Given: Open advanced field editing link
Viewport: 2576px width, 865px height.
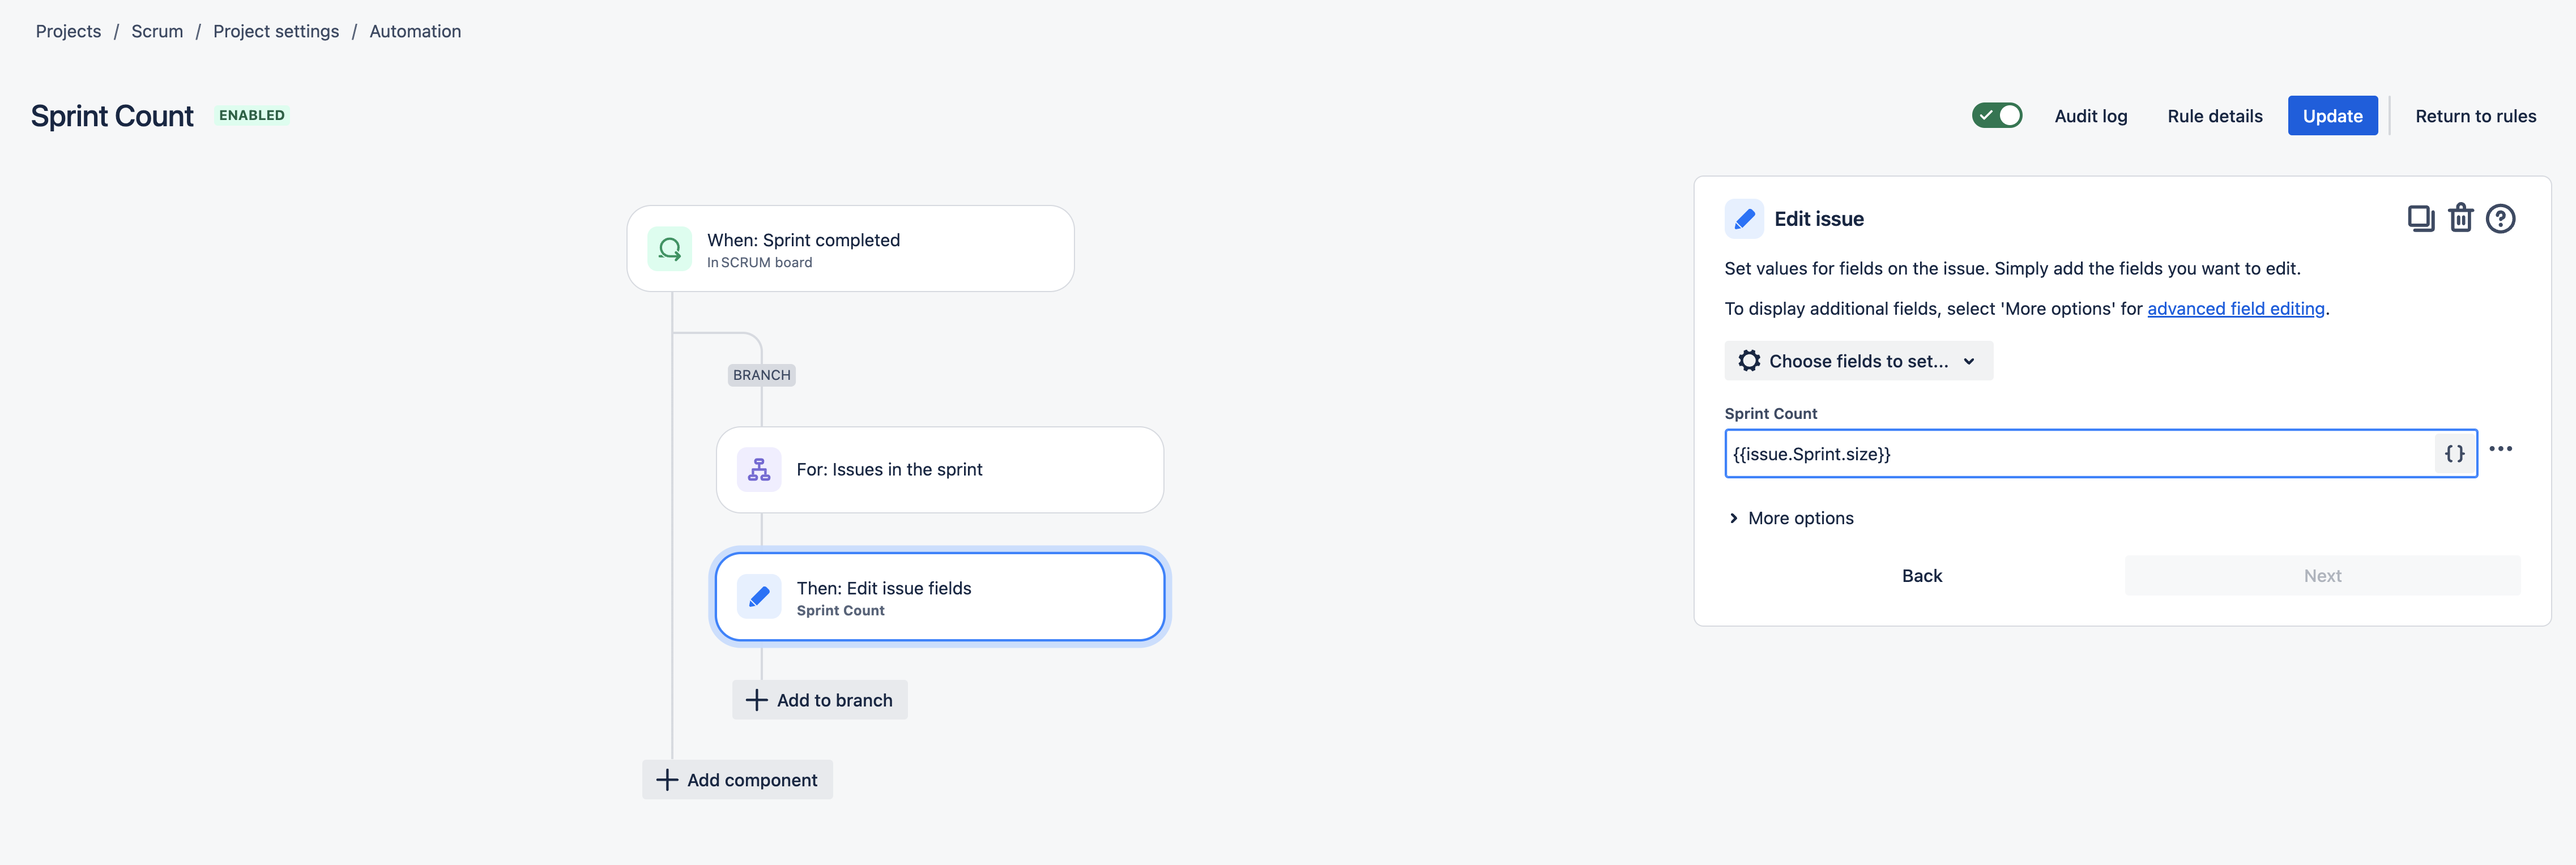Looking at the screenshot, I should click(2235, 309).
